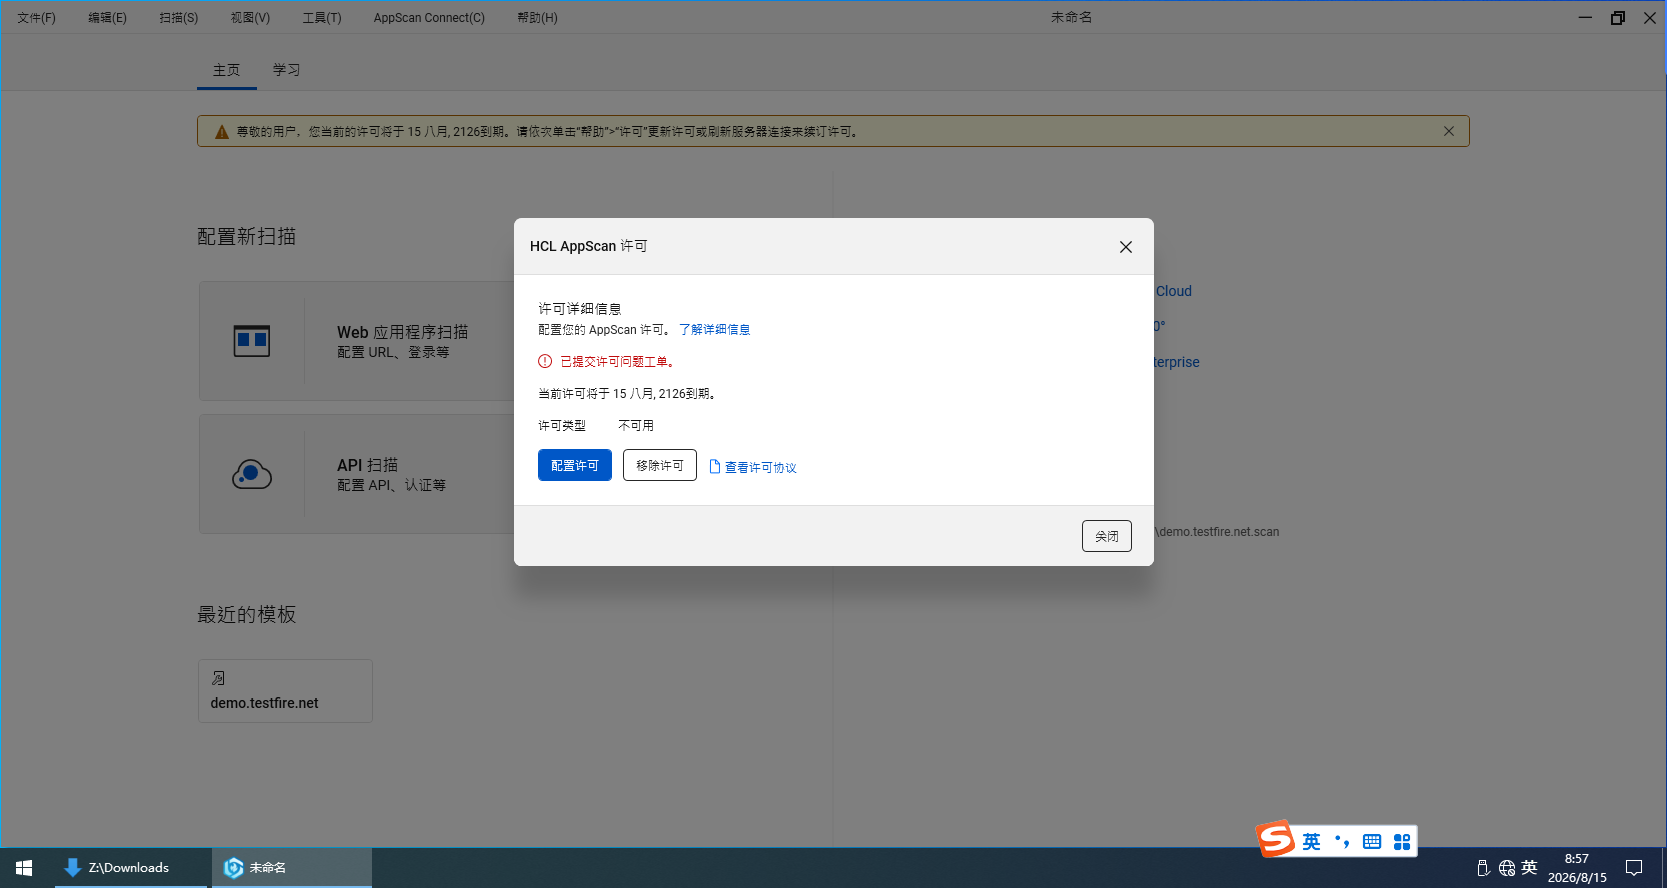Click the red alert icon beside 已提交许可问题工单
This screenshot has width=1667, height=888.
click(545, 361)
